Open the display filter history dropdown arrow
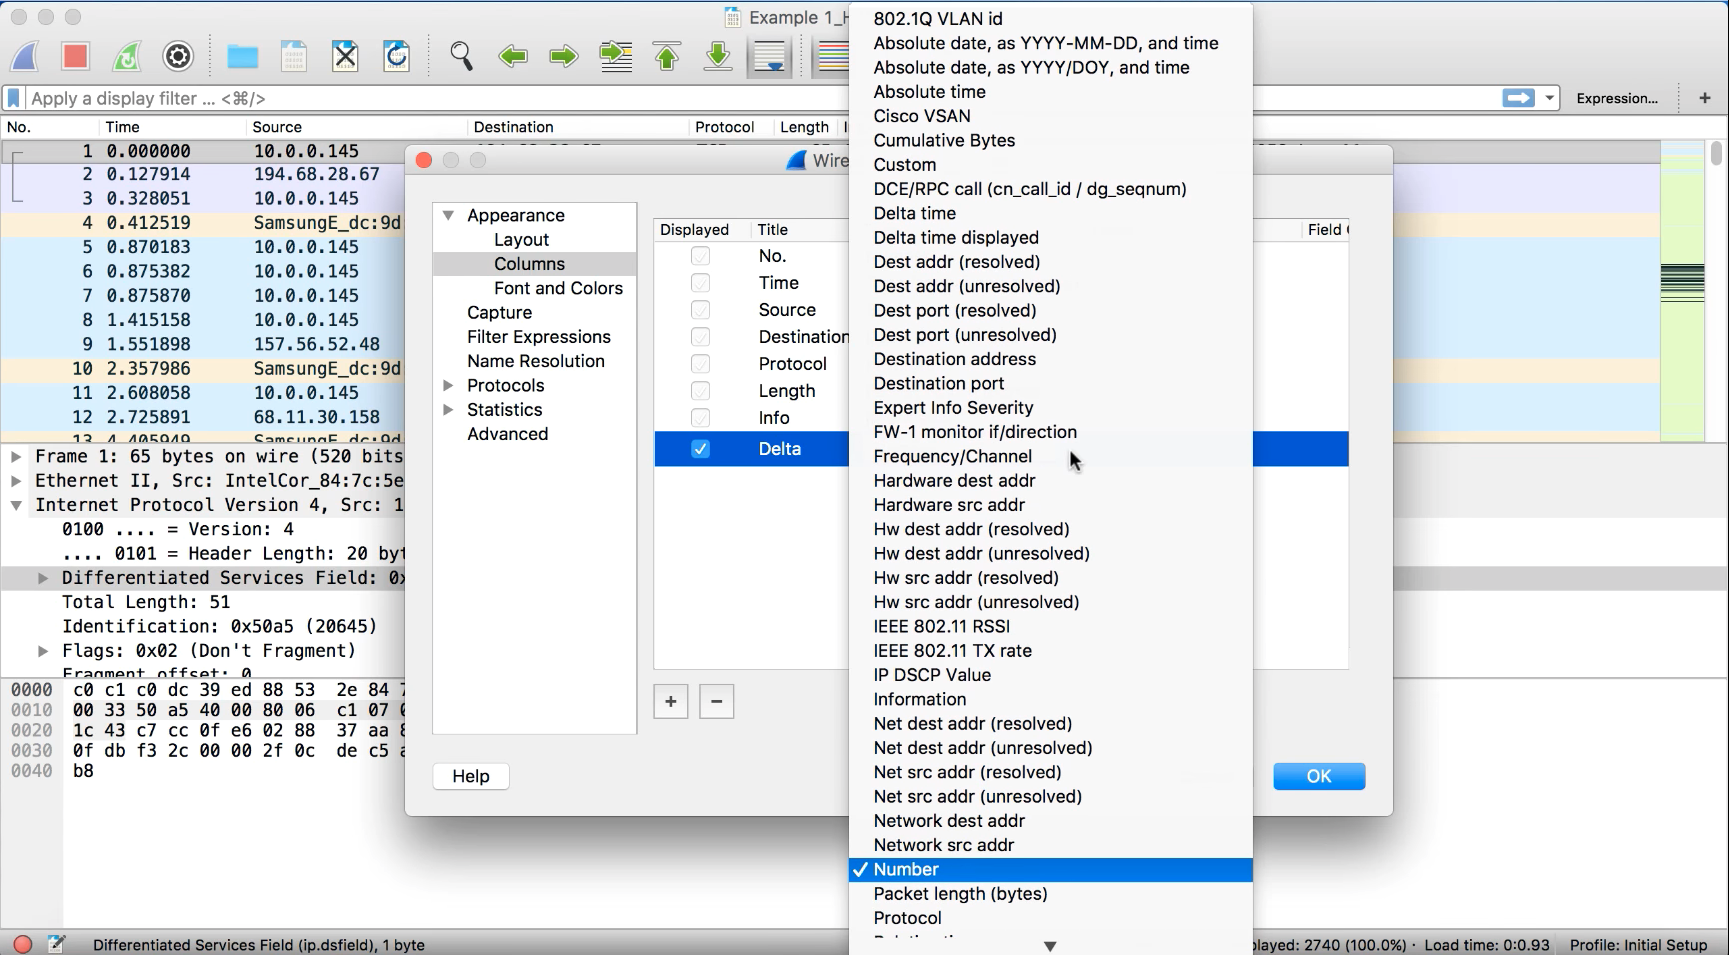The height and width of the screenshot is (955, 1729). [1549, 98]
